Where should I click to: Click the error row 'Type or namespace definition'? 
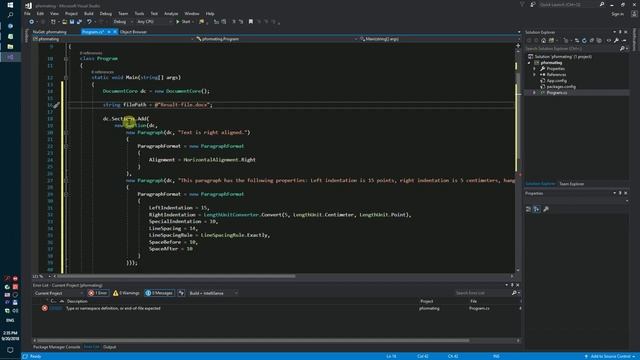276,309
